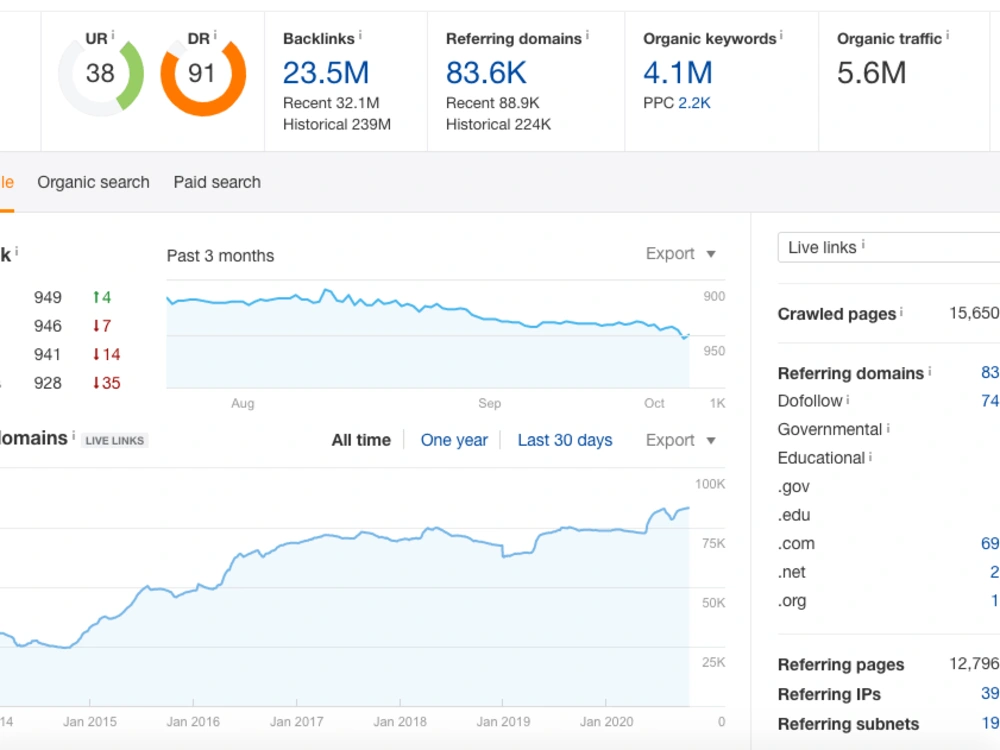Click the Crawled pages value 15,650

[x=974, y=313]
